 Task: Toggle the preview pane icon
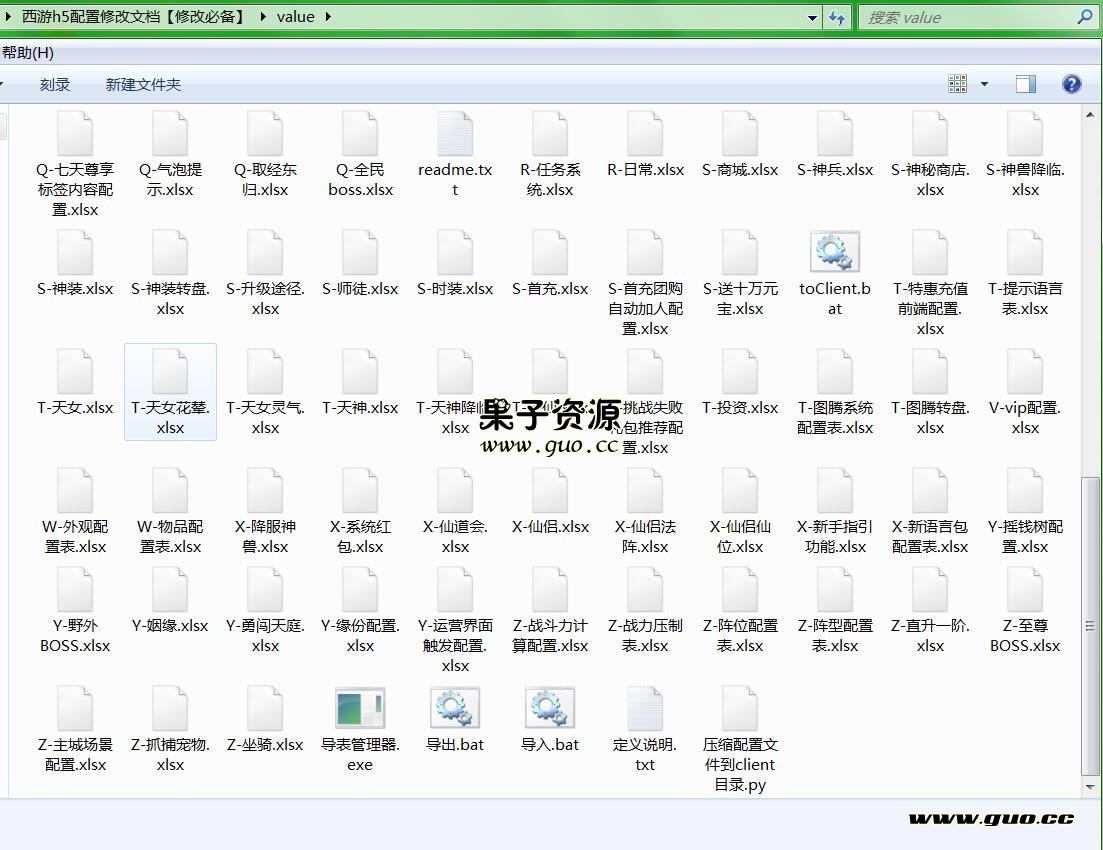click(1025, 84)
